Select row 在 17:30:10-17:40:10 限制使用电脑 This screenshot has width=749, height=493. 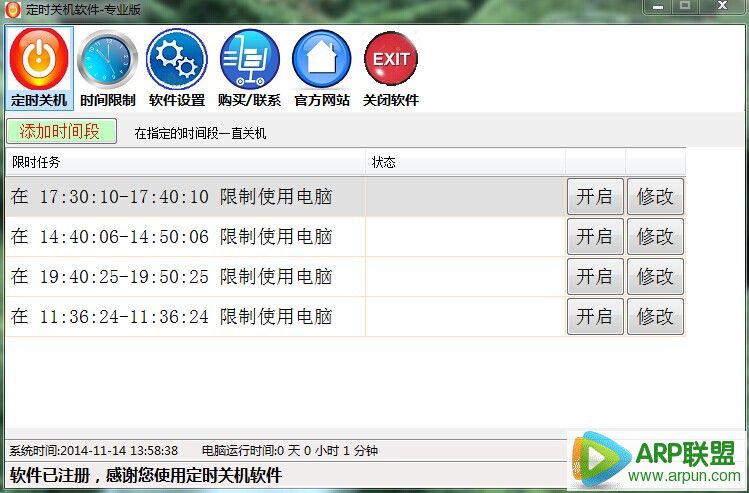pos(345,196)
